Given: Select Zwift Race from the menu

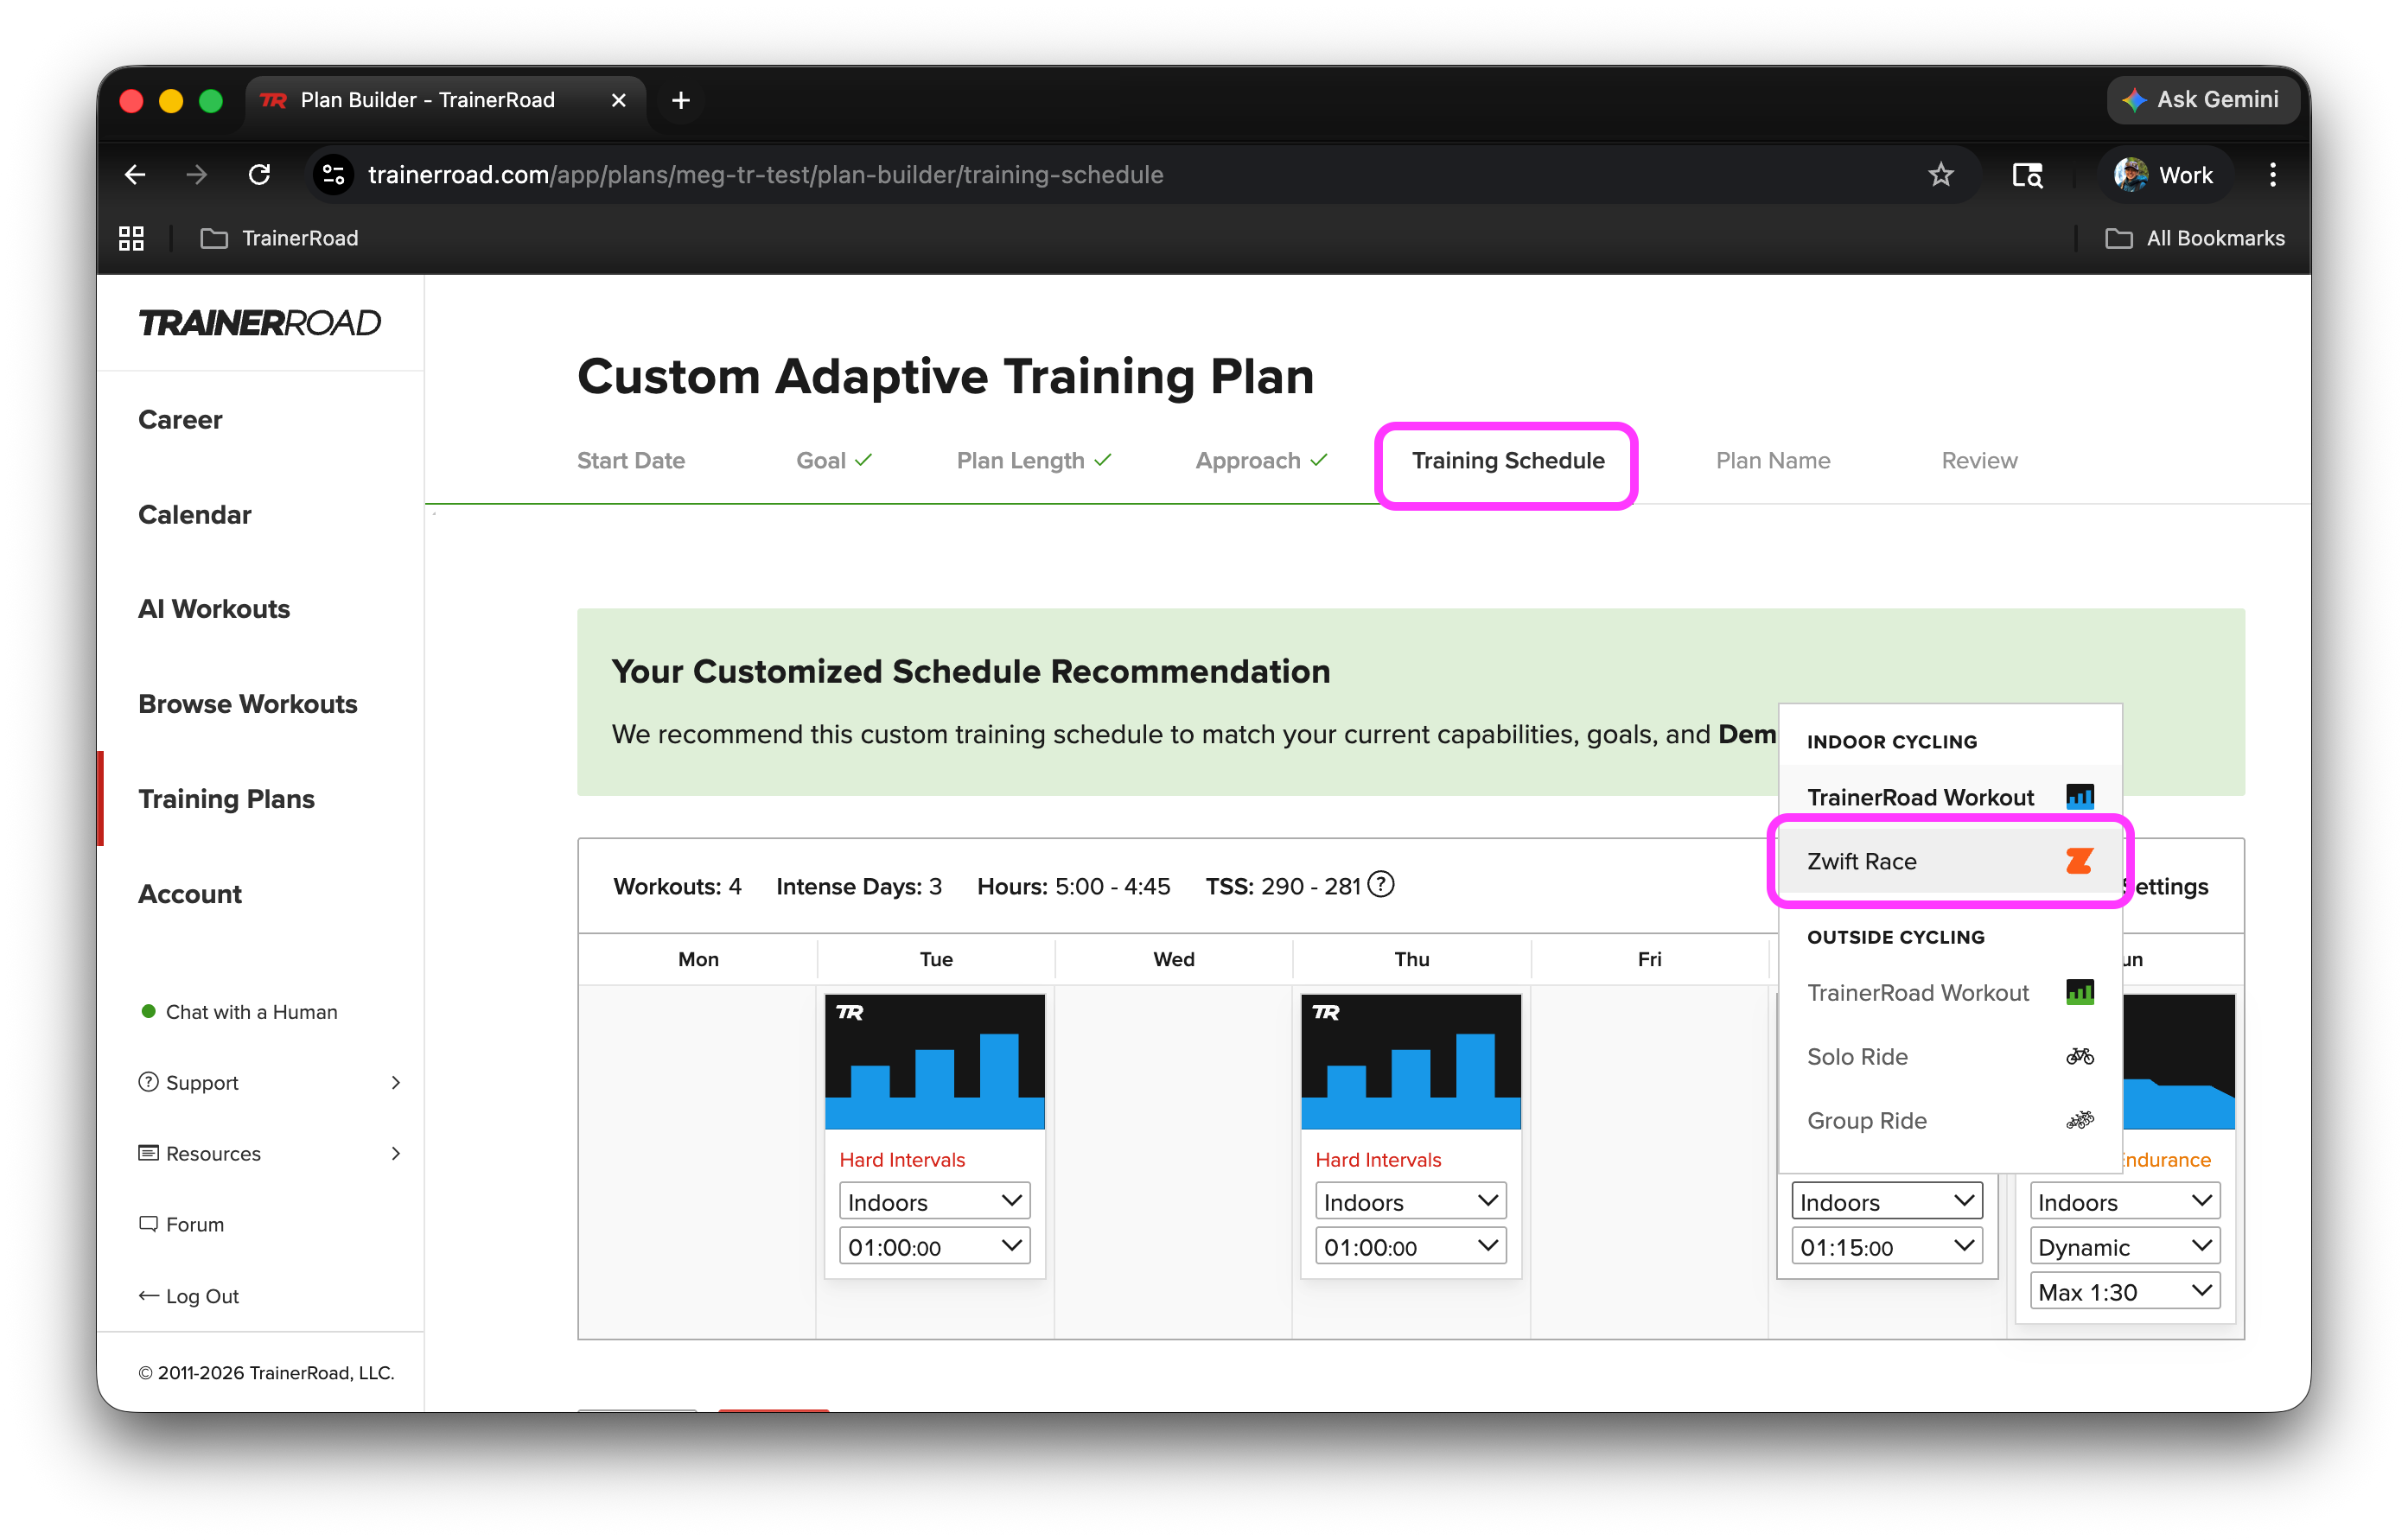Looking at the screenshot, I should pyautogui.click(x=1950, y=861).
